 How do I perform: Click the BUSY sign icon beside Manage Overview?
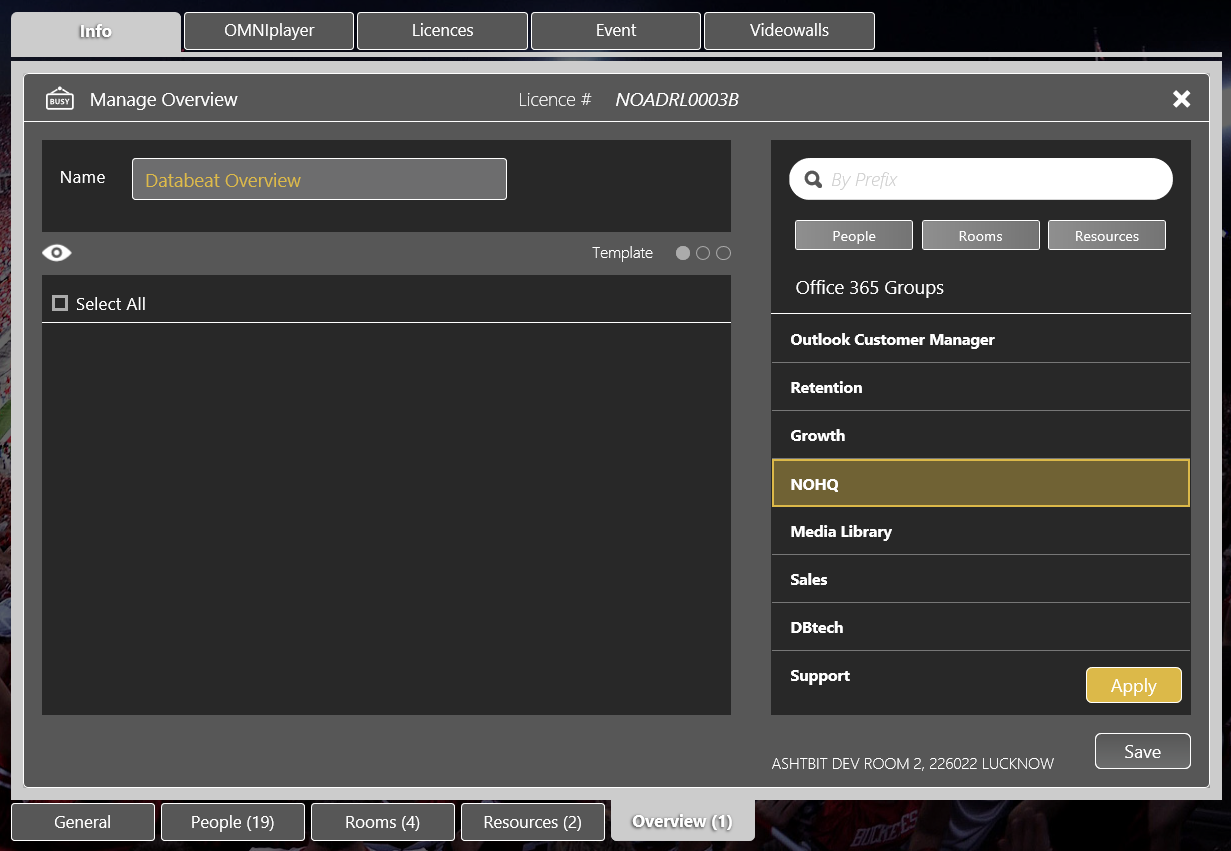click(60, 99)
